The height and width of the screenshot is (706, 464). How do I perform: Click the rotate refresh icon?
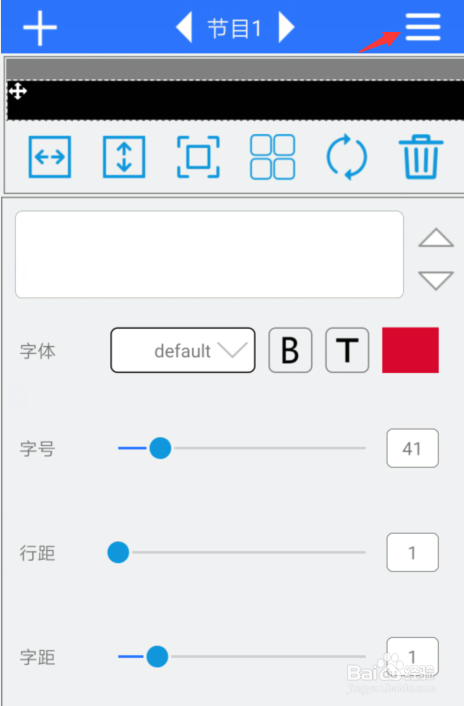tap(347, 157)
